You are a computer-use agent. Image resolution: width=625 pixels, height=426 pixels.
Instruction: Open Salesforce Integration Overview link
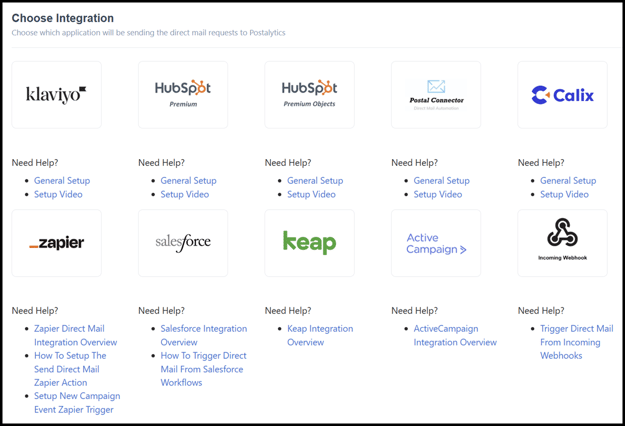click(204, 335)
